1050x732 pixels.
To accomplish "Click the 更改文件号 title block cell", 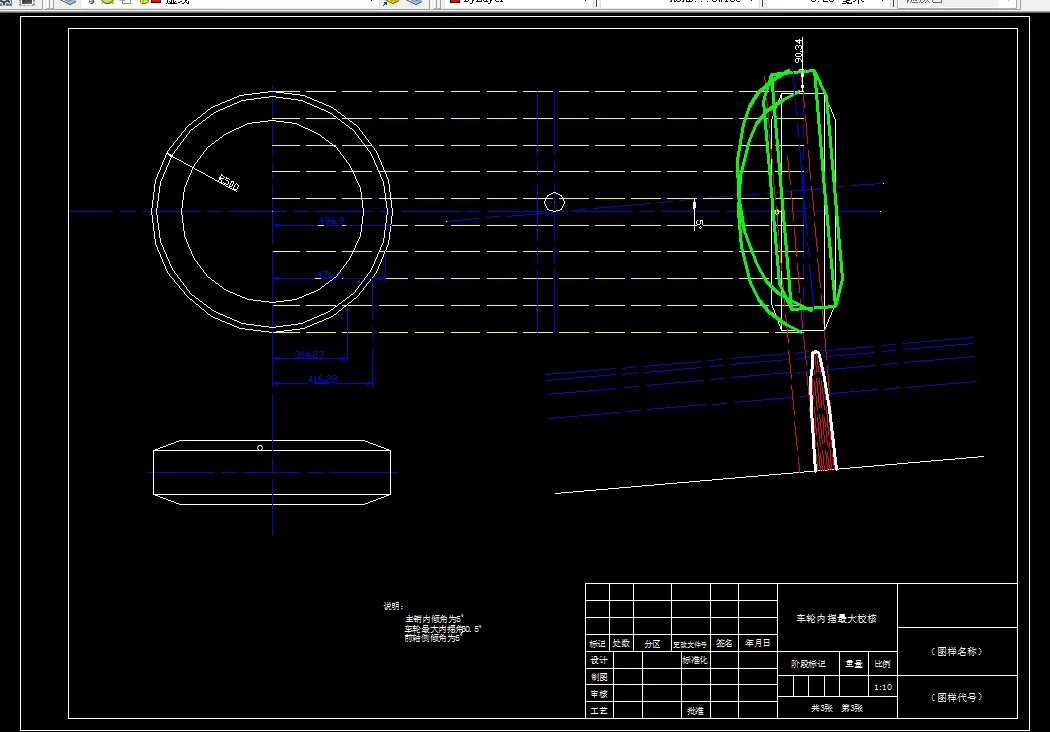I will pyautogui.click(x=690, y=644).
